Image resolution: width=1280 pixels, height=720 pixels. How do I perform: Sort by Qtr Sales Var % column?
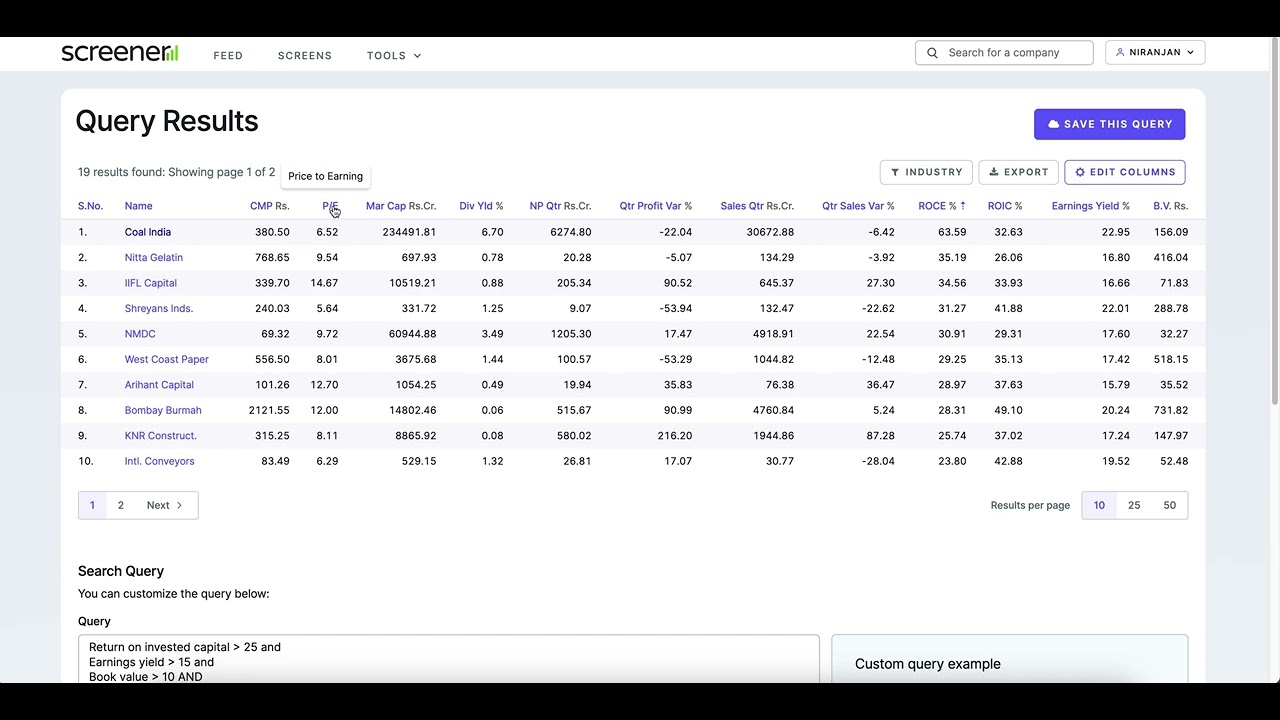pyautogui.click(x=858, y=206)
